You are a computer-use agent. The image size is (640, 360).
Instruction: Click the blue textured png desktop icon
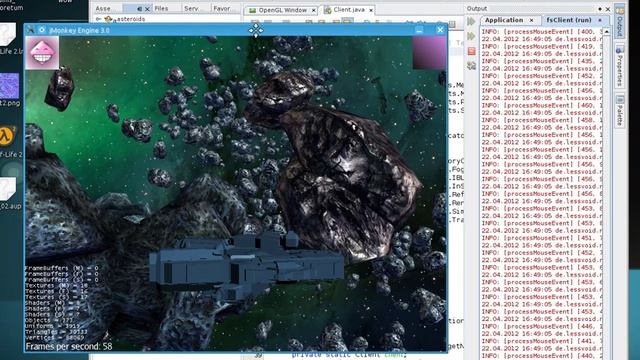tap(9, 86)
